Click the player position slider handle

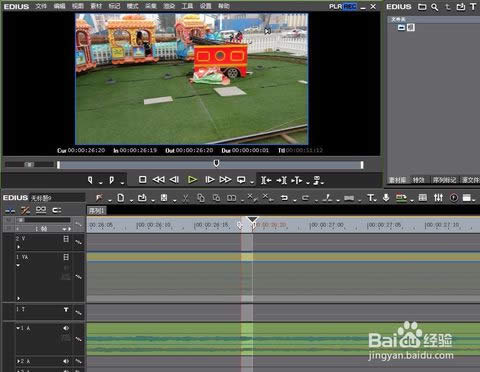(x=216, y=163)
